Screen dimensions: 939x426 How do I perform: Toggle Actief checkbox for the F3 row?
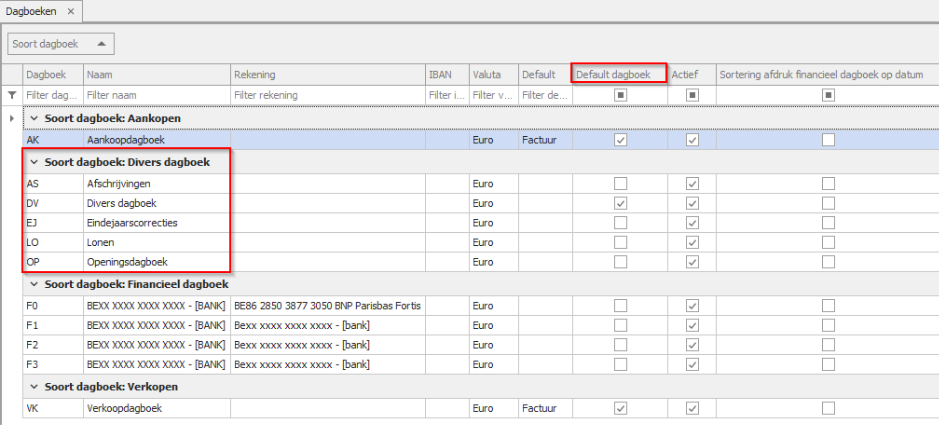click(692, 364)
